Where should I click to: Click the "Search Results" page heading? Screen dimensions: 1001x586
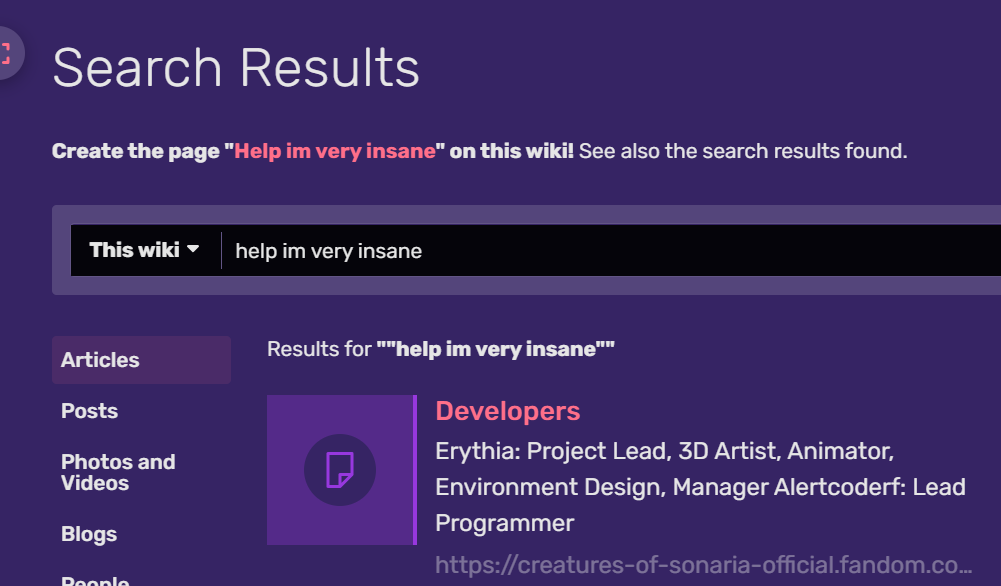(236, 68)
